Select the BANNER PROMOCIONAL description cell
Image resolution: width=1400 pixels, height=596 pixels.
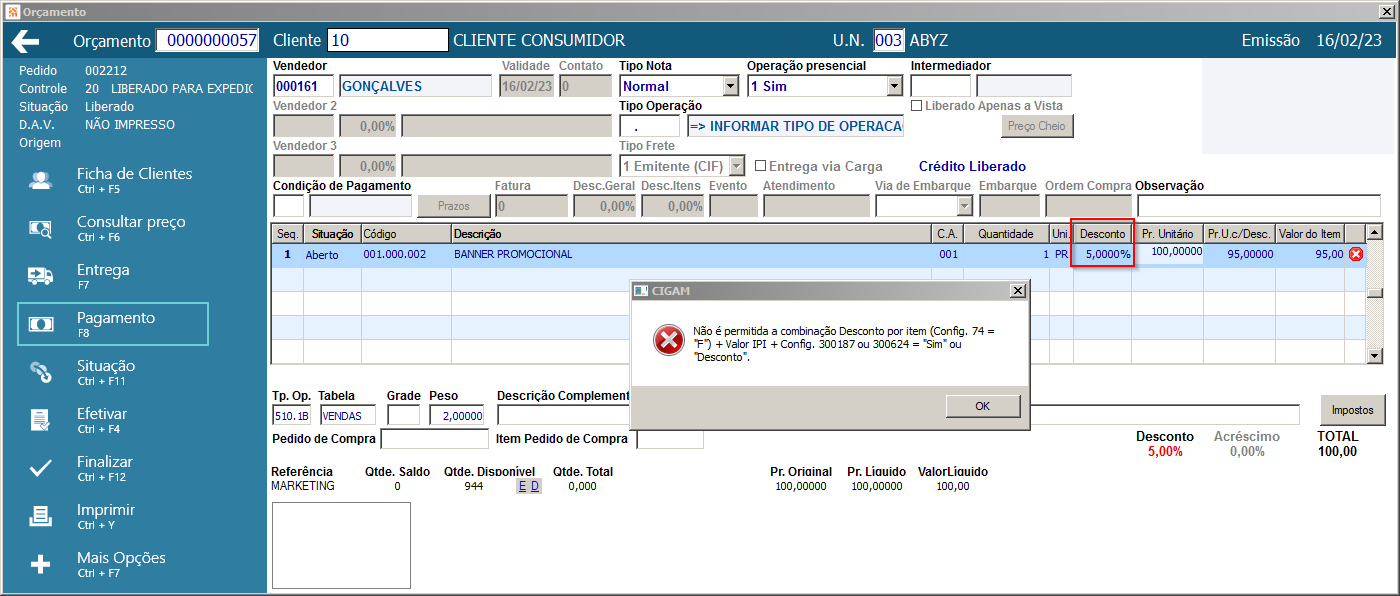coord(691,254)
